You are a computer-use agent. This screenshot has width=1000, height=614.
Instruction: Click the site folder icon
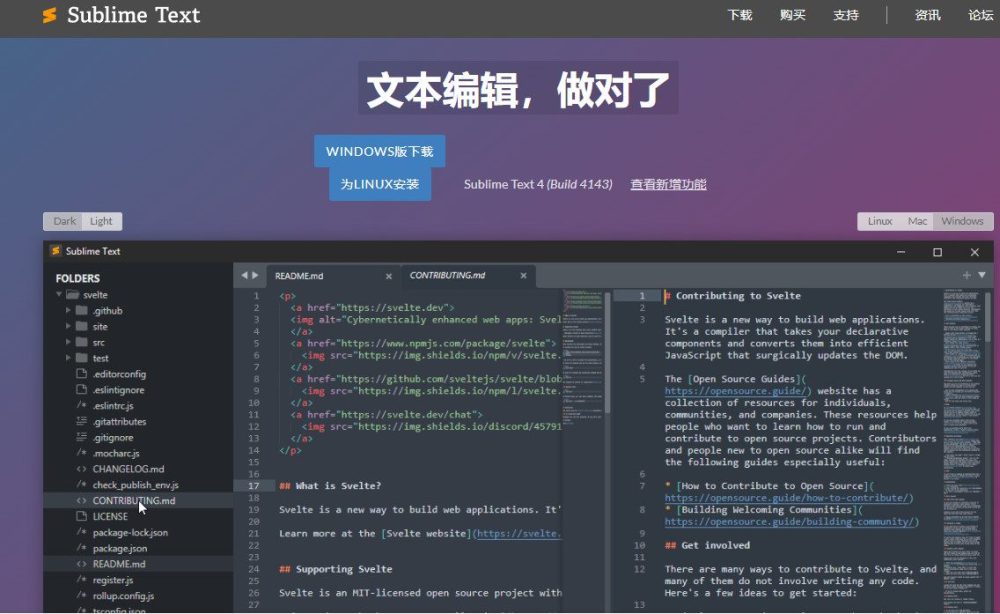coord(82,326)
